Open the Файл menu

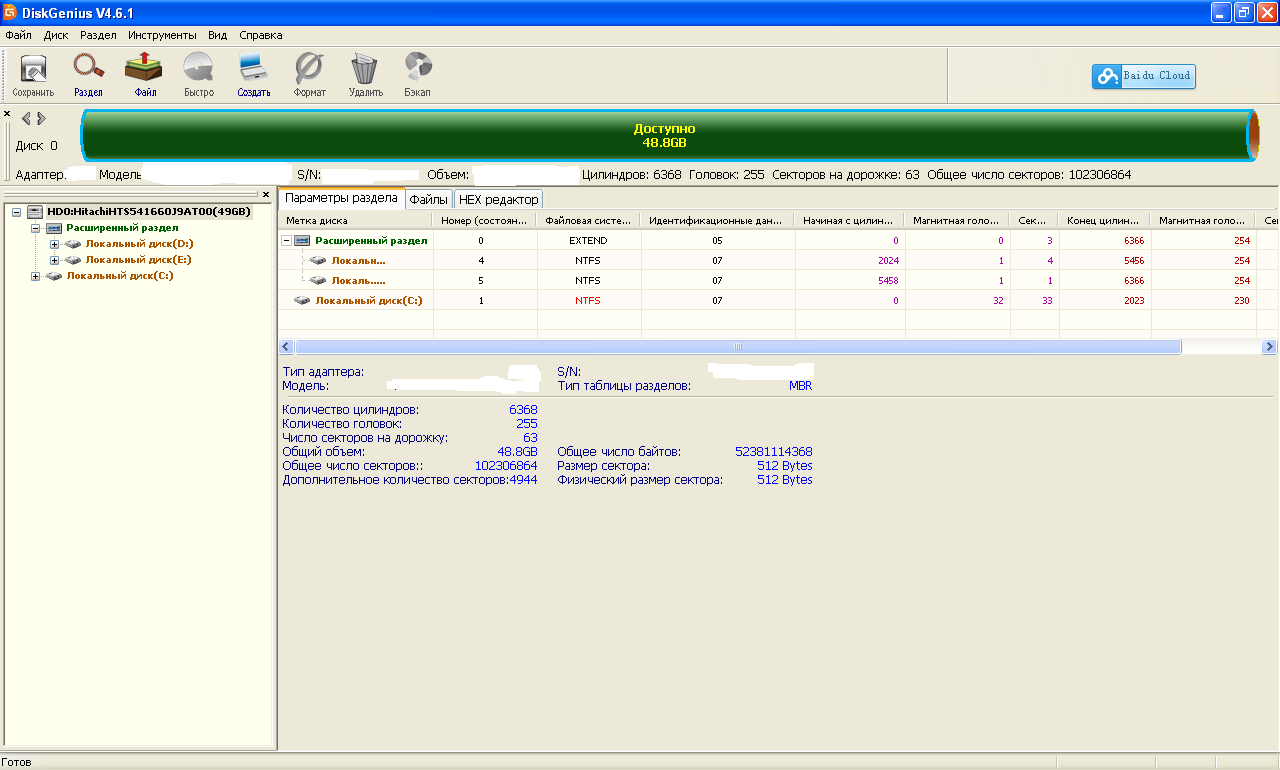tap(18, 35)
